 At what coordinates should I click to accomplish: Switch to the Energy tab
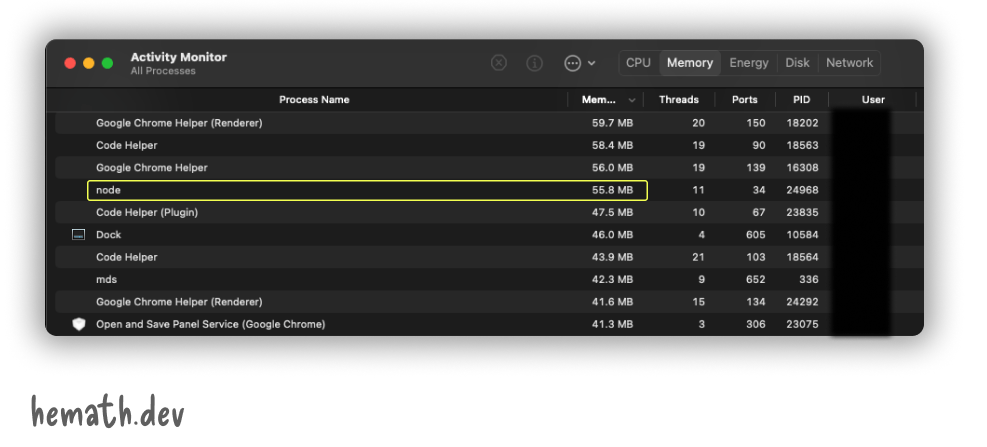[x=748, y=63]
